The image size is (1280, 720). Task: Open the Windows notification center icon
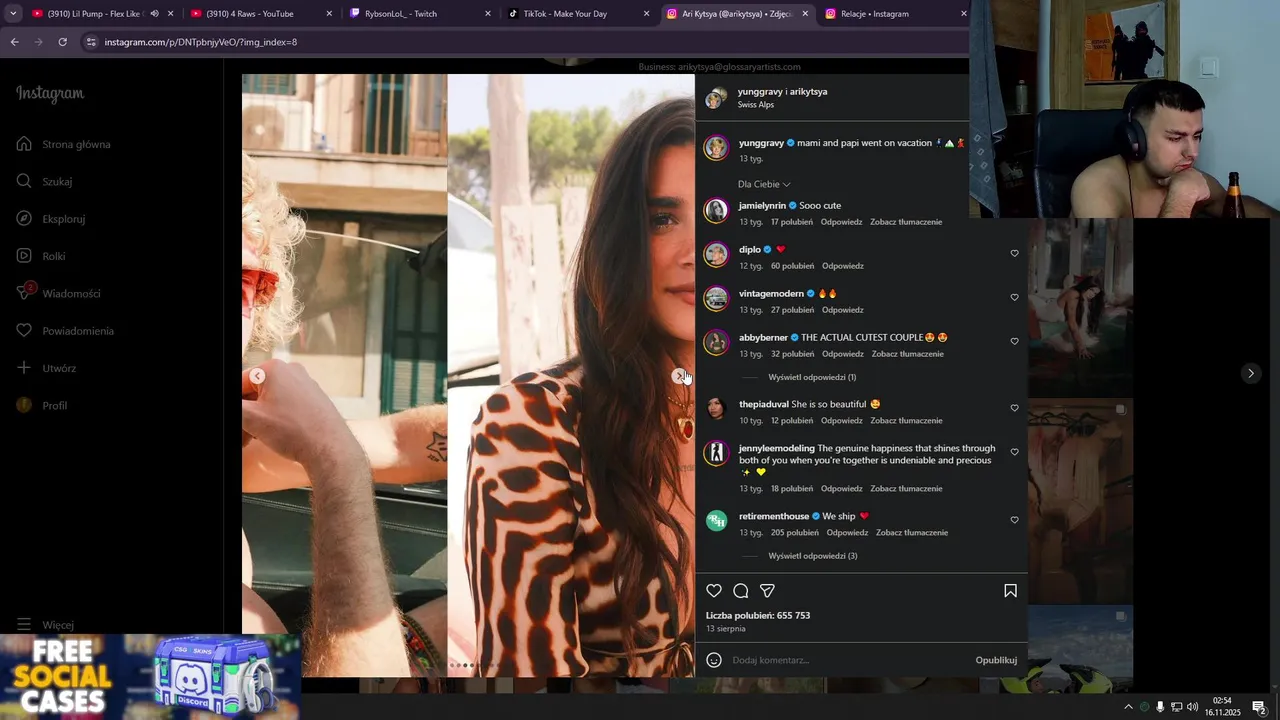point(1259,707)
